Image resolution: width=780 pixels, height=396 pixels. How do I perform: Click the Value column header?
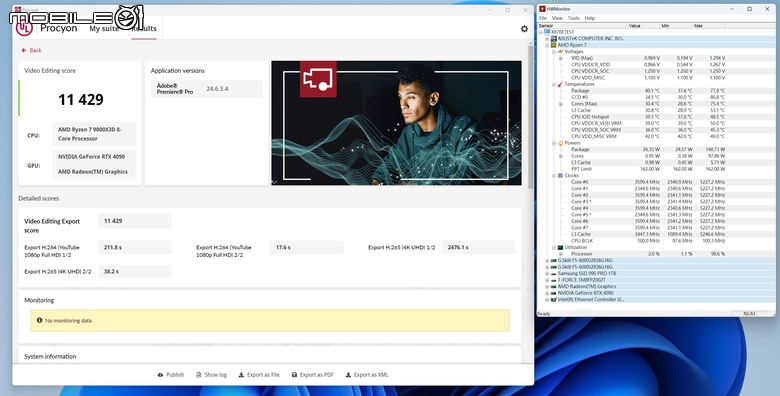[644, 25]
